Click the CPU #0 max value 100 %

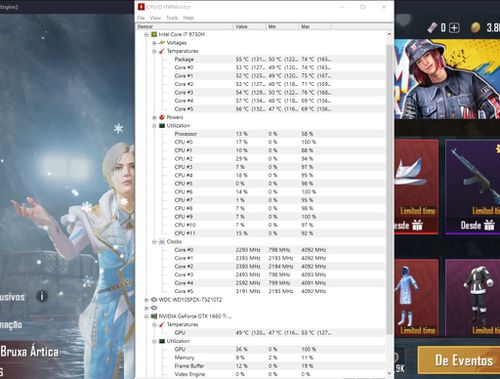309,142
